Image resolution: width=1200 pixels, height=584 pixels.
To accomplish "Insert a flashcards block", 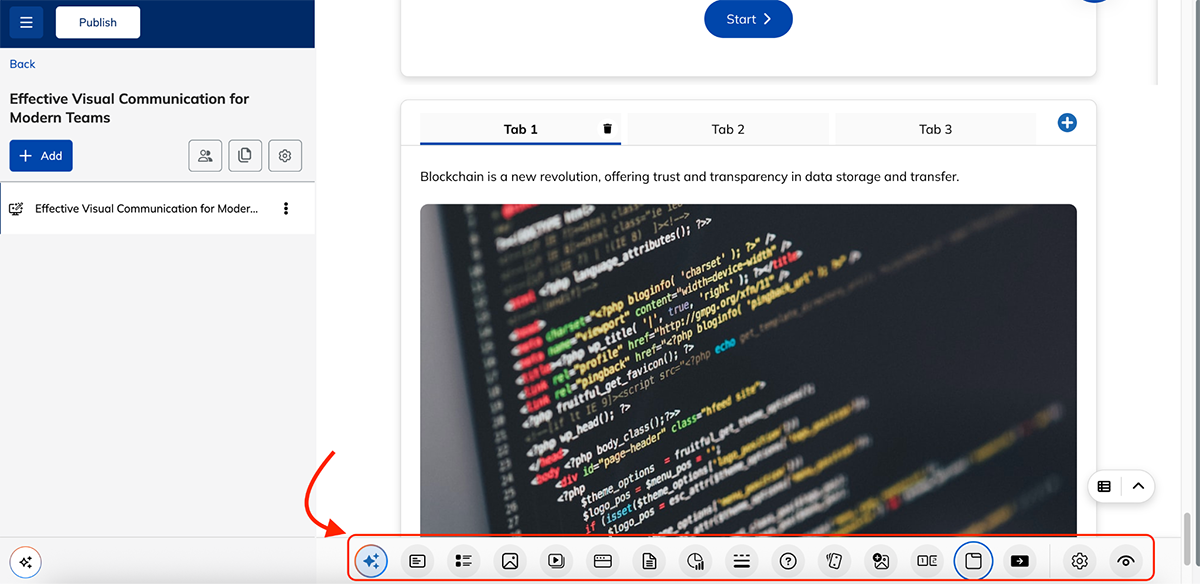I will 834,561.
